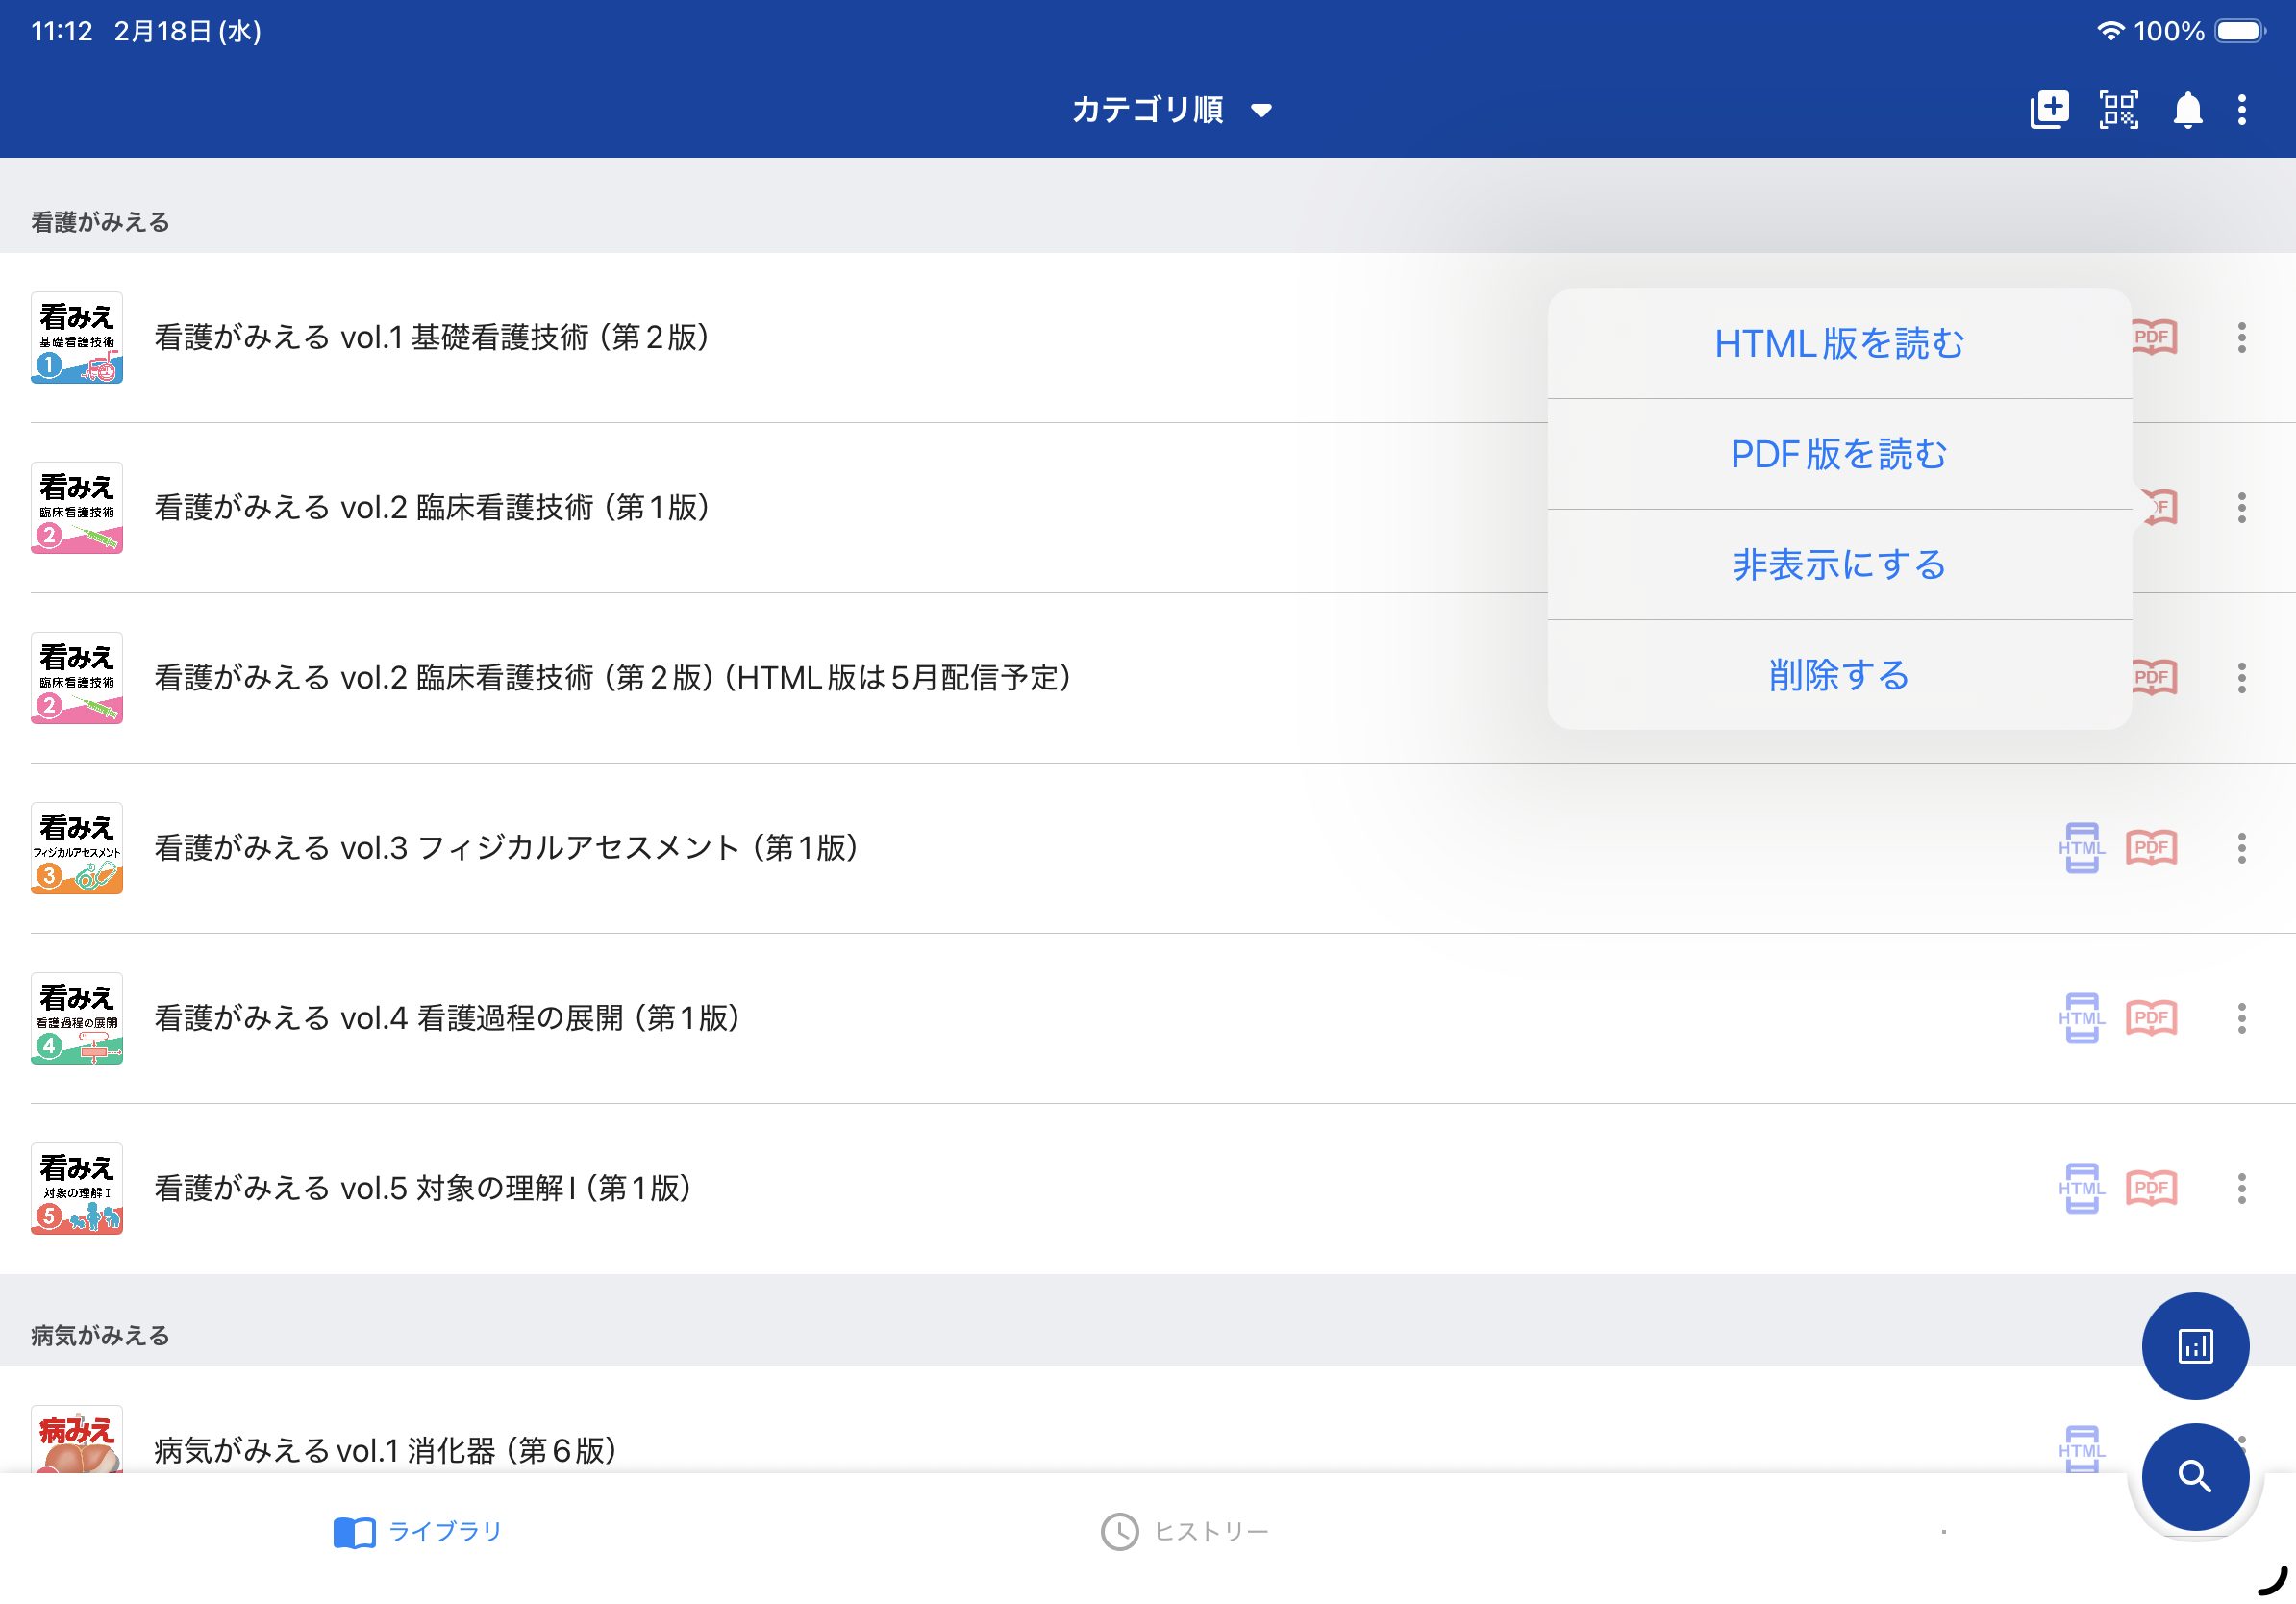Viewport: 2296px width, 1604px height.
Task: Open PDF version of vol.5 対象の理解
Action: [2151, 1188]
